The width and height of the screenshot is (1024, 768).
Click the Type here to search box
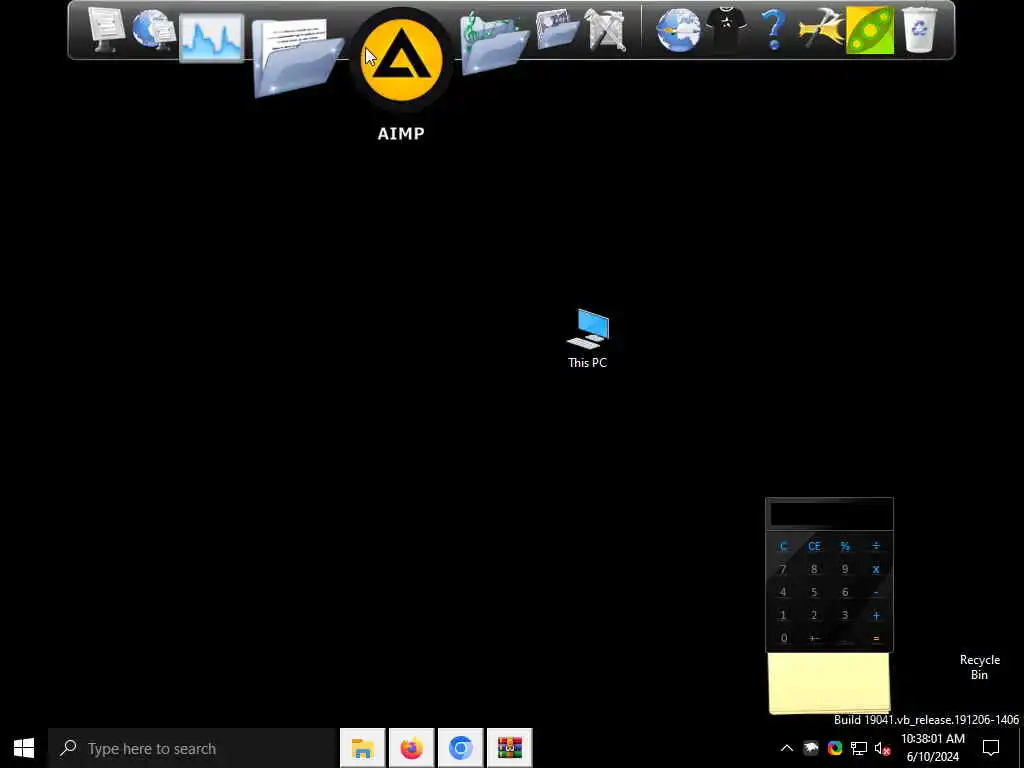[x=192, y=748]
